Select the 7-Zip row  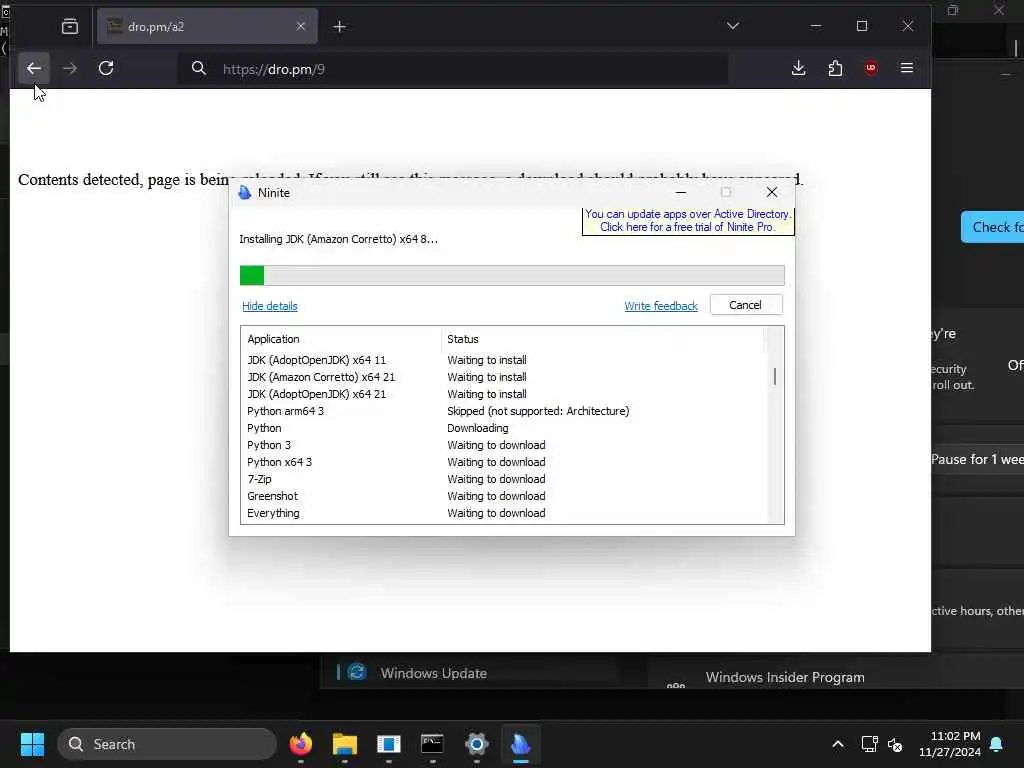[502, 479]
